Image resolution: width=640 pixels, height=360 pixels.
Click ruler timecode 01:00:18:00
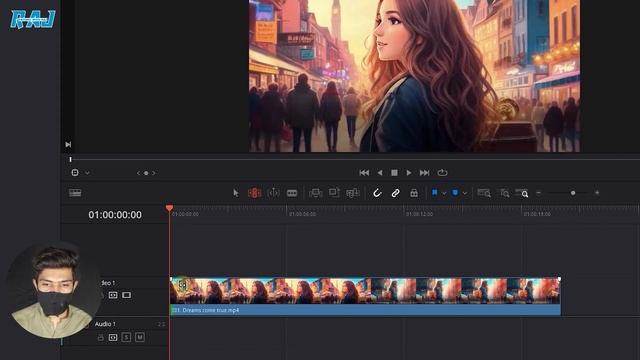(x=537, y=214)
